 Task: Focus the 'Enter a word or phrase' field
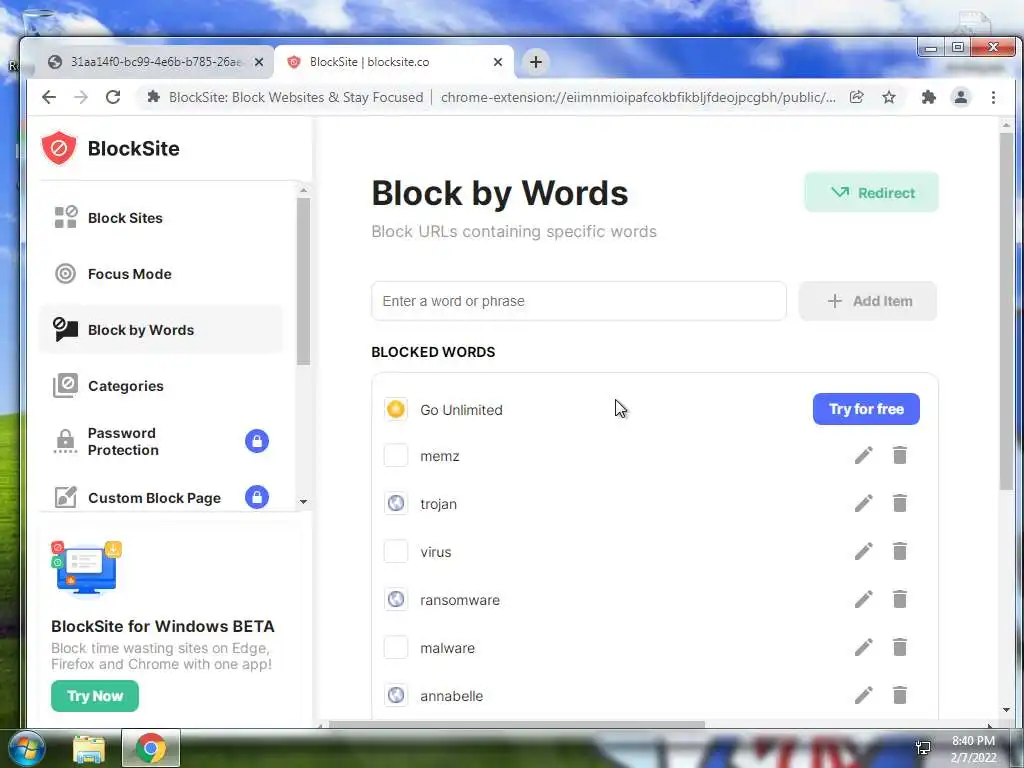(579, 301)
